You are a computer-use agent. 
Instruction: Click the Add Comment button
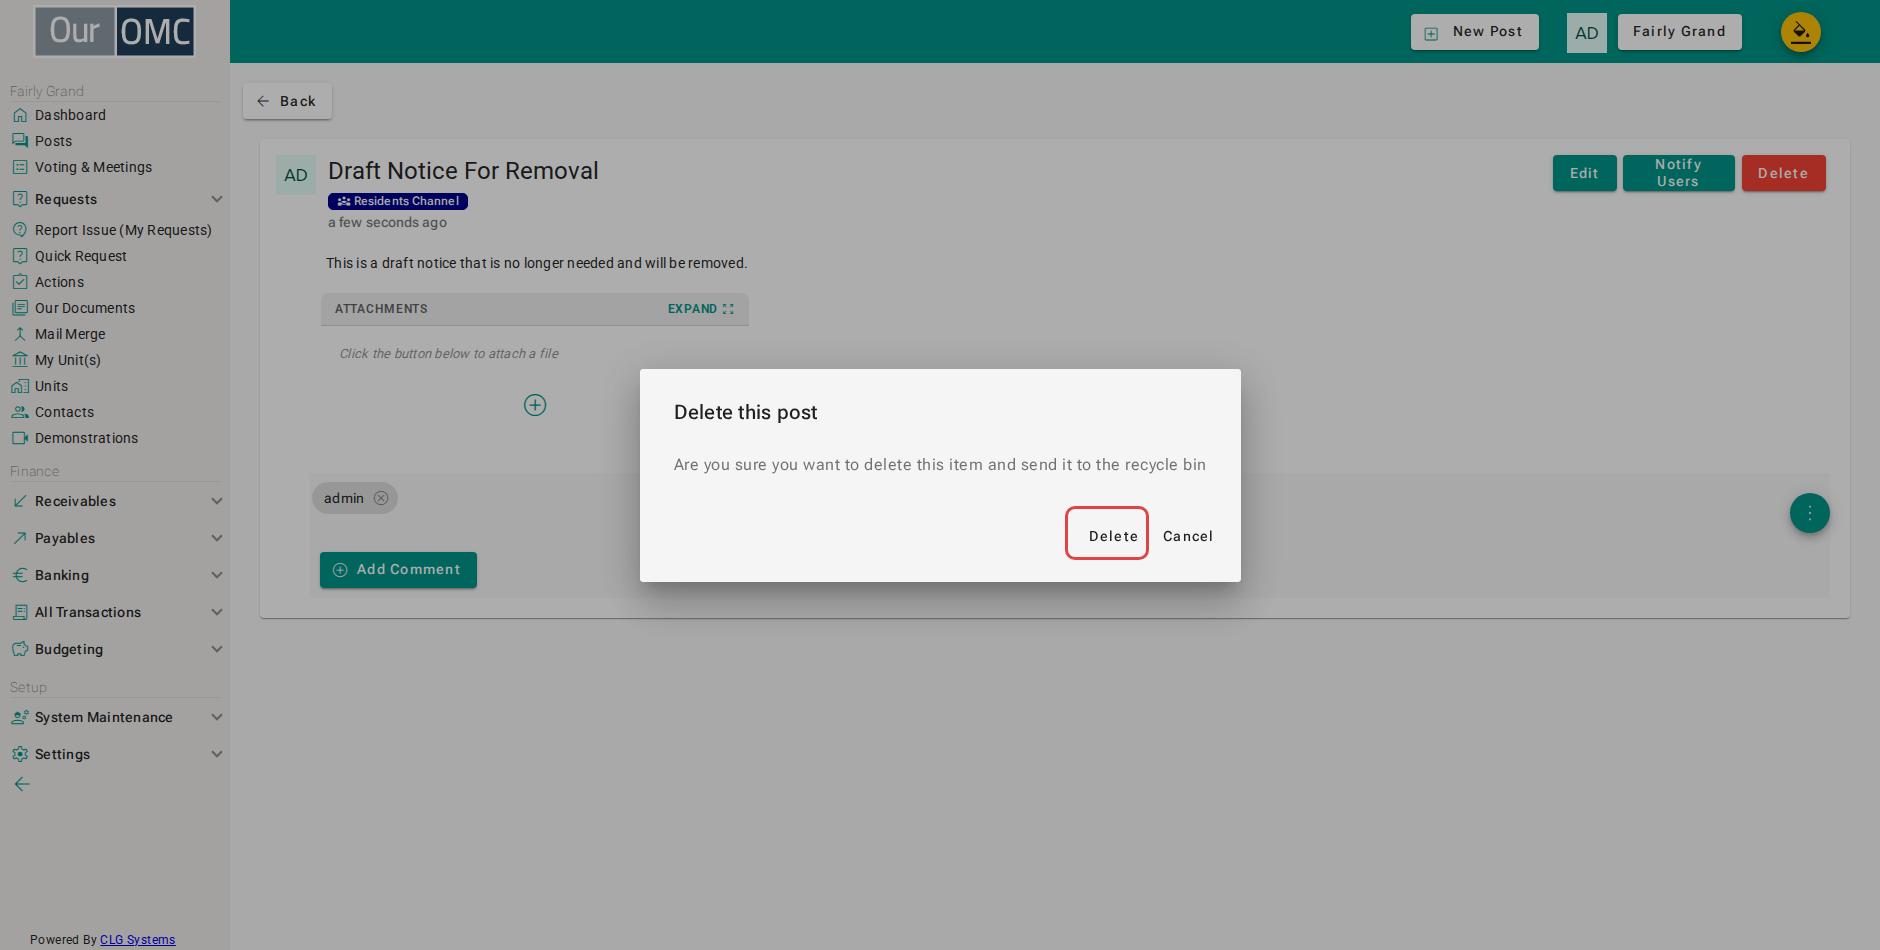398,570
